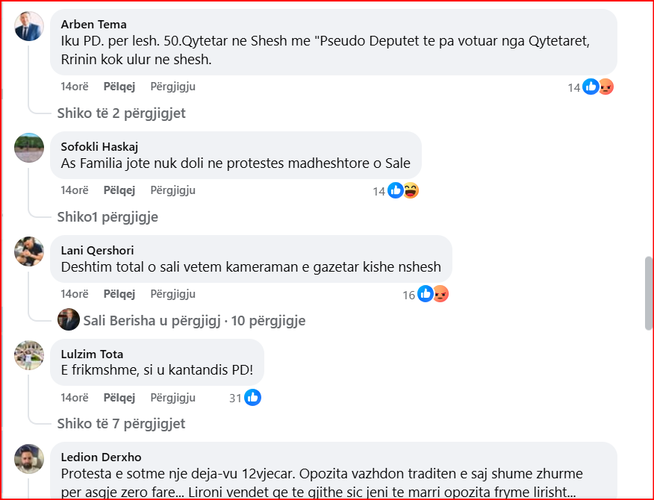Click Lulzim Tota's profile avatar
Screen dimensions: 654x500
pos(29,355)
